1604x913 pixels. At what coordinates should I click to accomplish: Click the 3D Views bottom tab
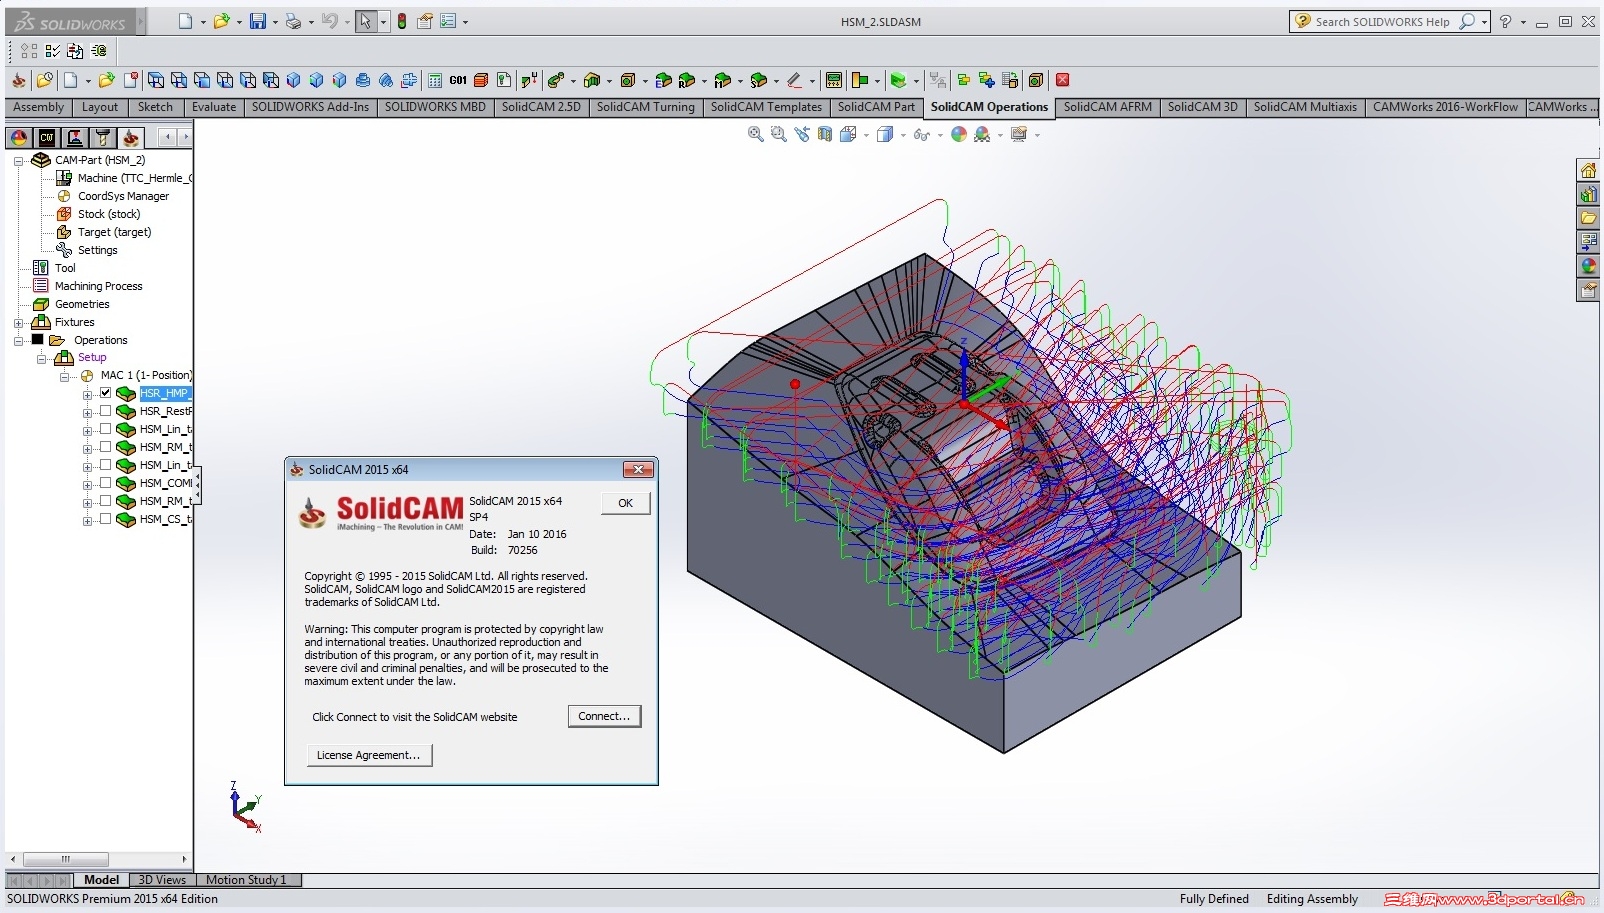162,880
